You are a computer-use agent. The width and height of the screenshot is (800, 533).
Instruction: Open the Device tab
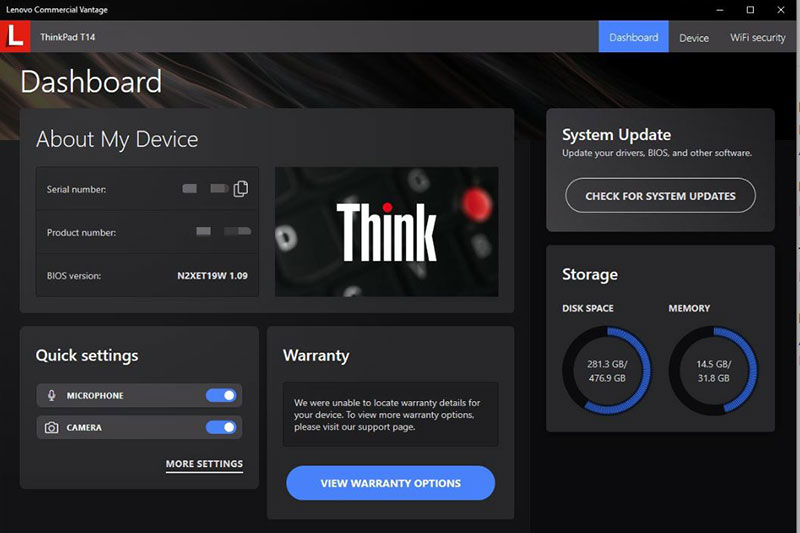point(694,38)
